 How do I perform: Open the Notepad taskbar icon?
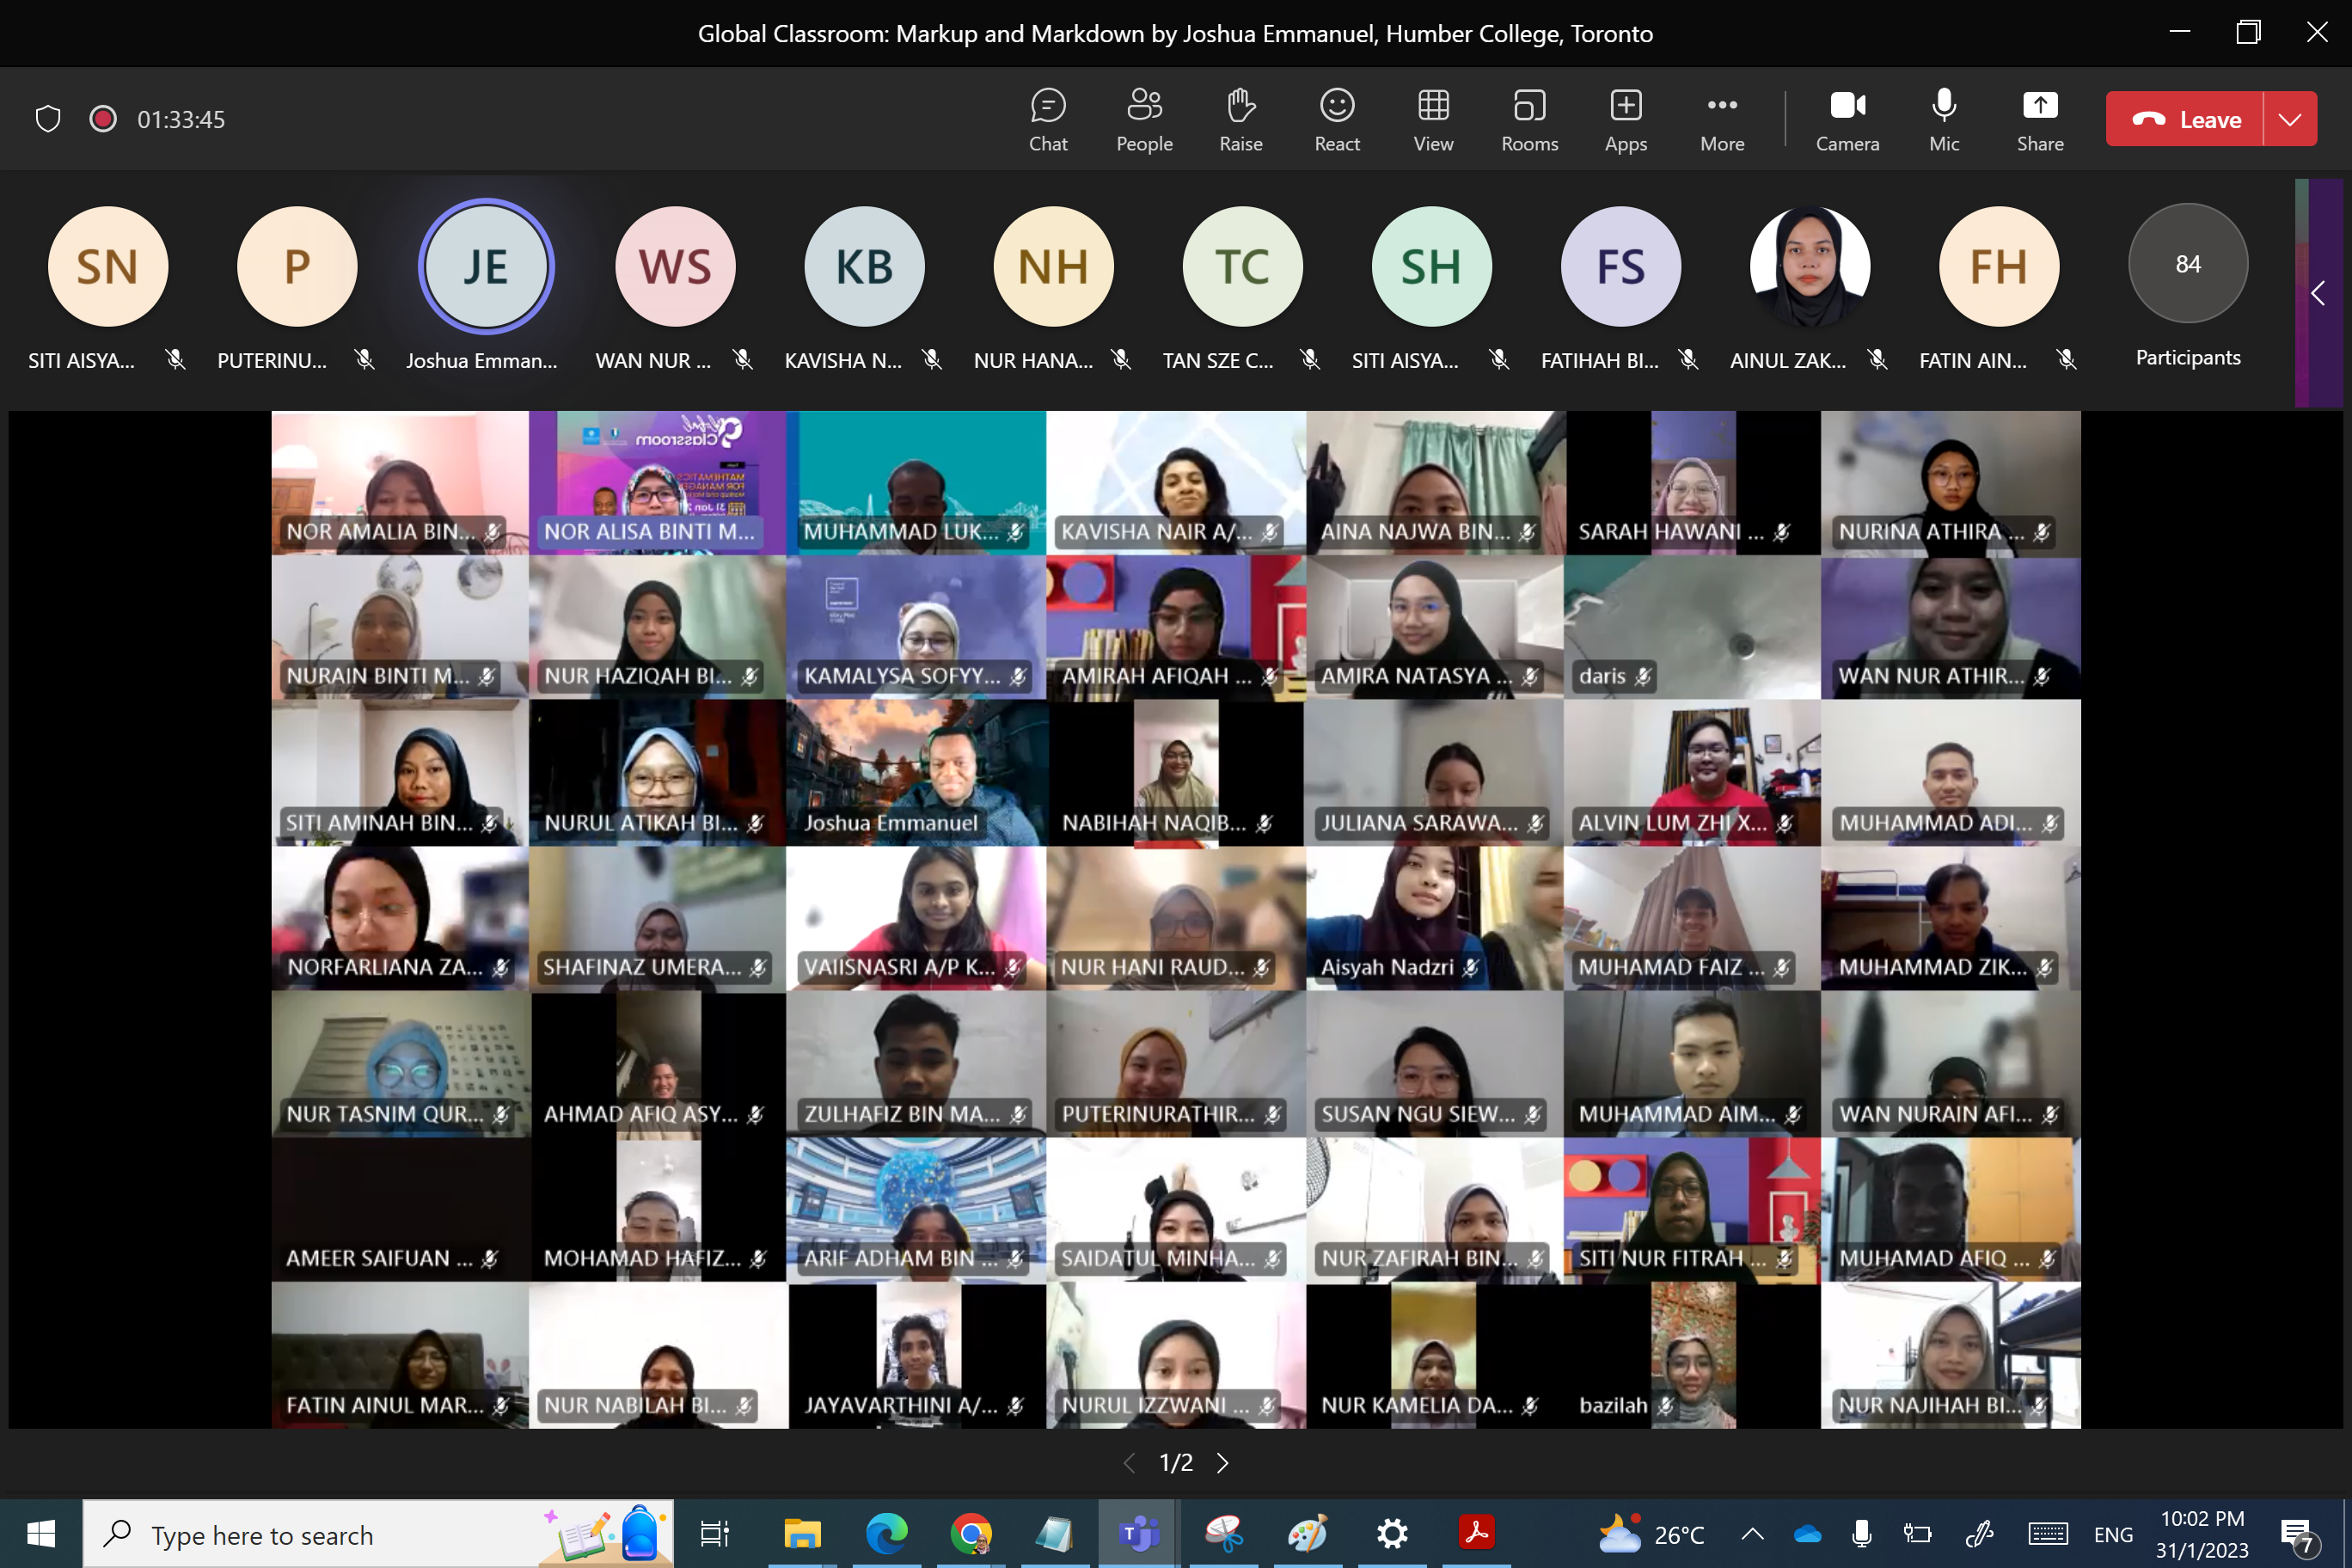[1054, 1534]
